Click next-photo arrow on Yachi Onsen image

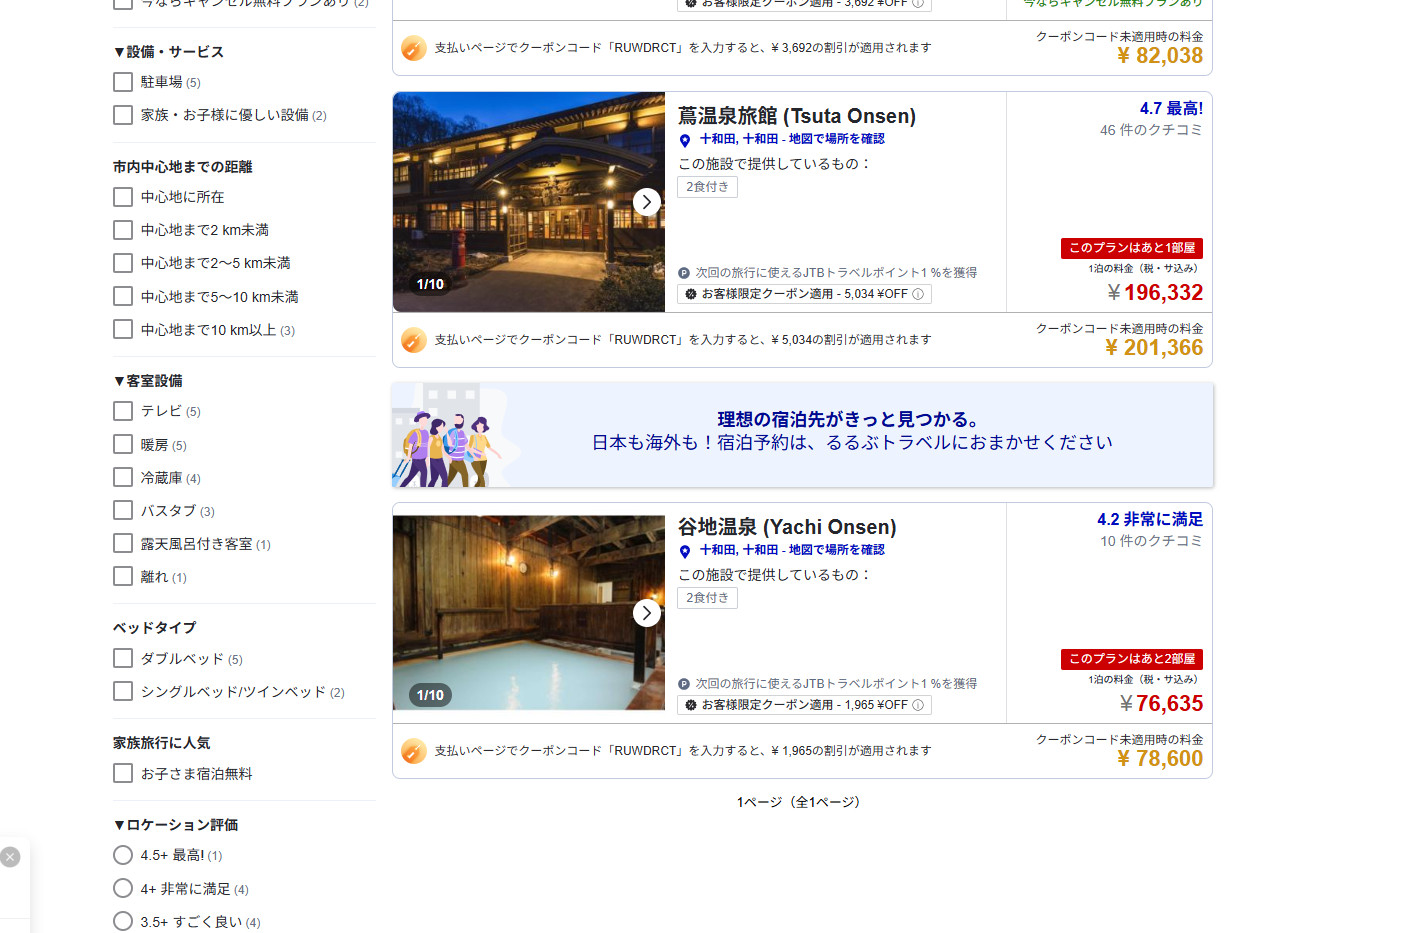click(647, 613)
